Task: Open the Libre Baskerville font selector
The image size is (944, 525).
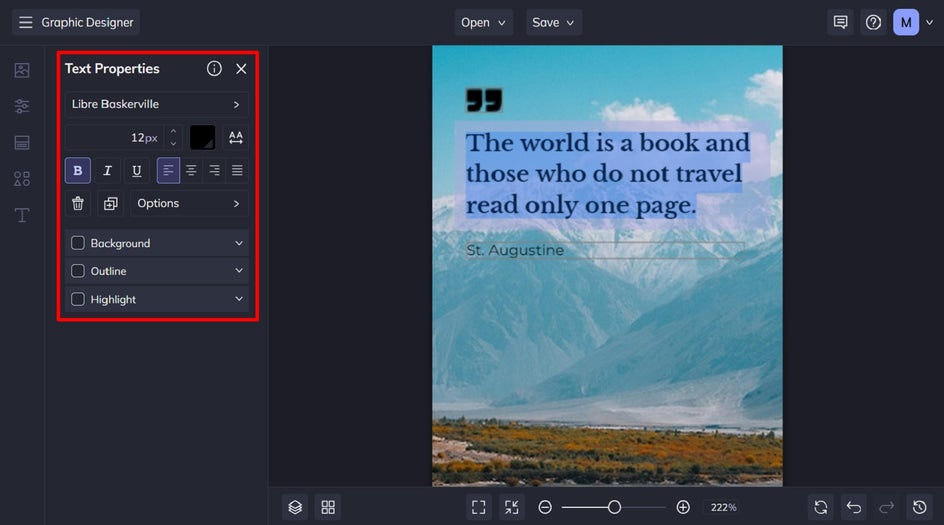Action: (x=157, y=104)
